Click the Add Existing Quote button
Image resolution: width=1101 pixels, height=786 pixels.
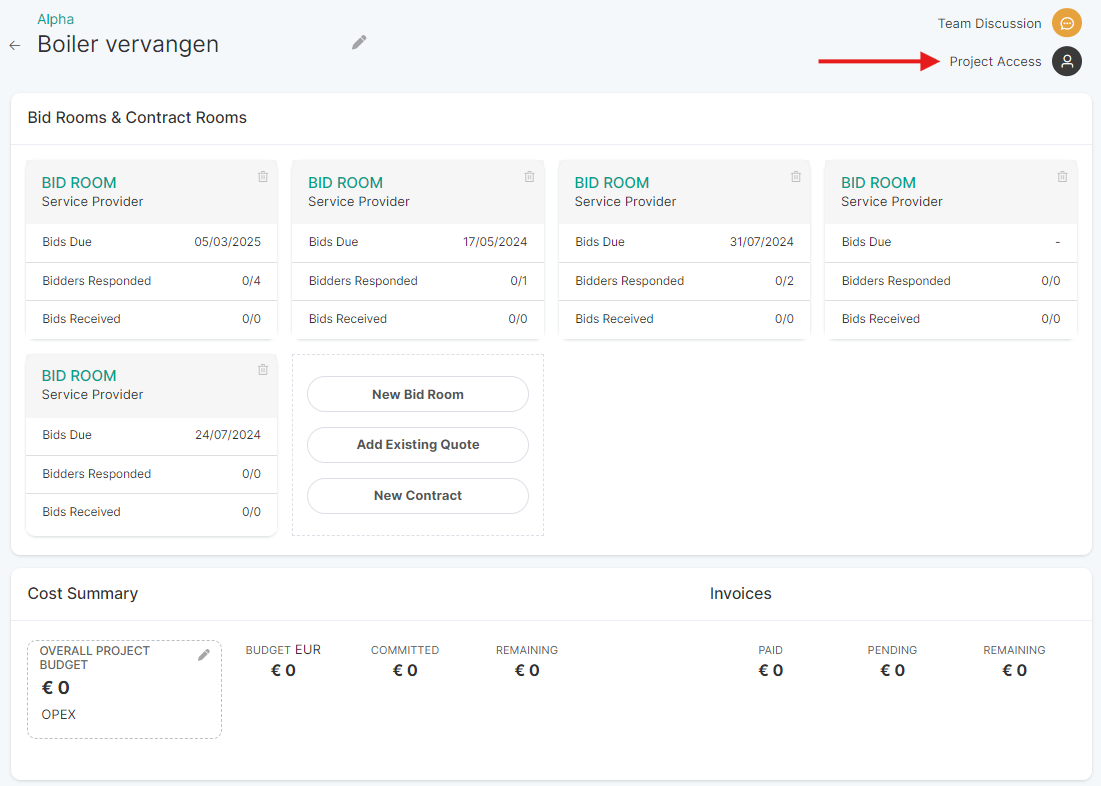(418, 445)
